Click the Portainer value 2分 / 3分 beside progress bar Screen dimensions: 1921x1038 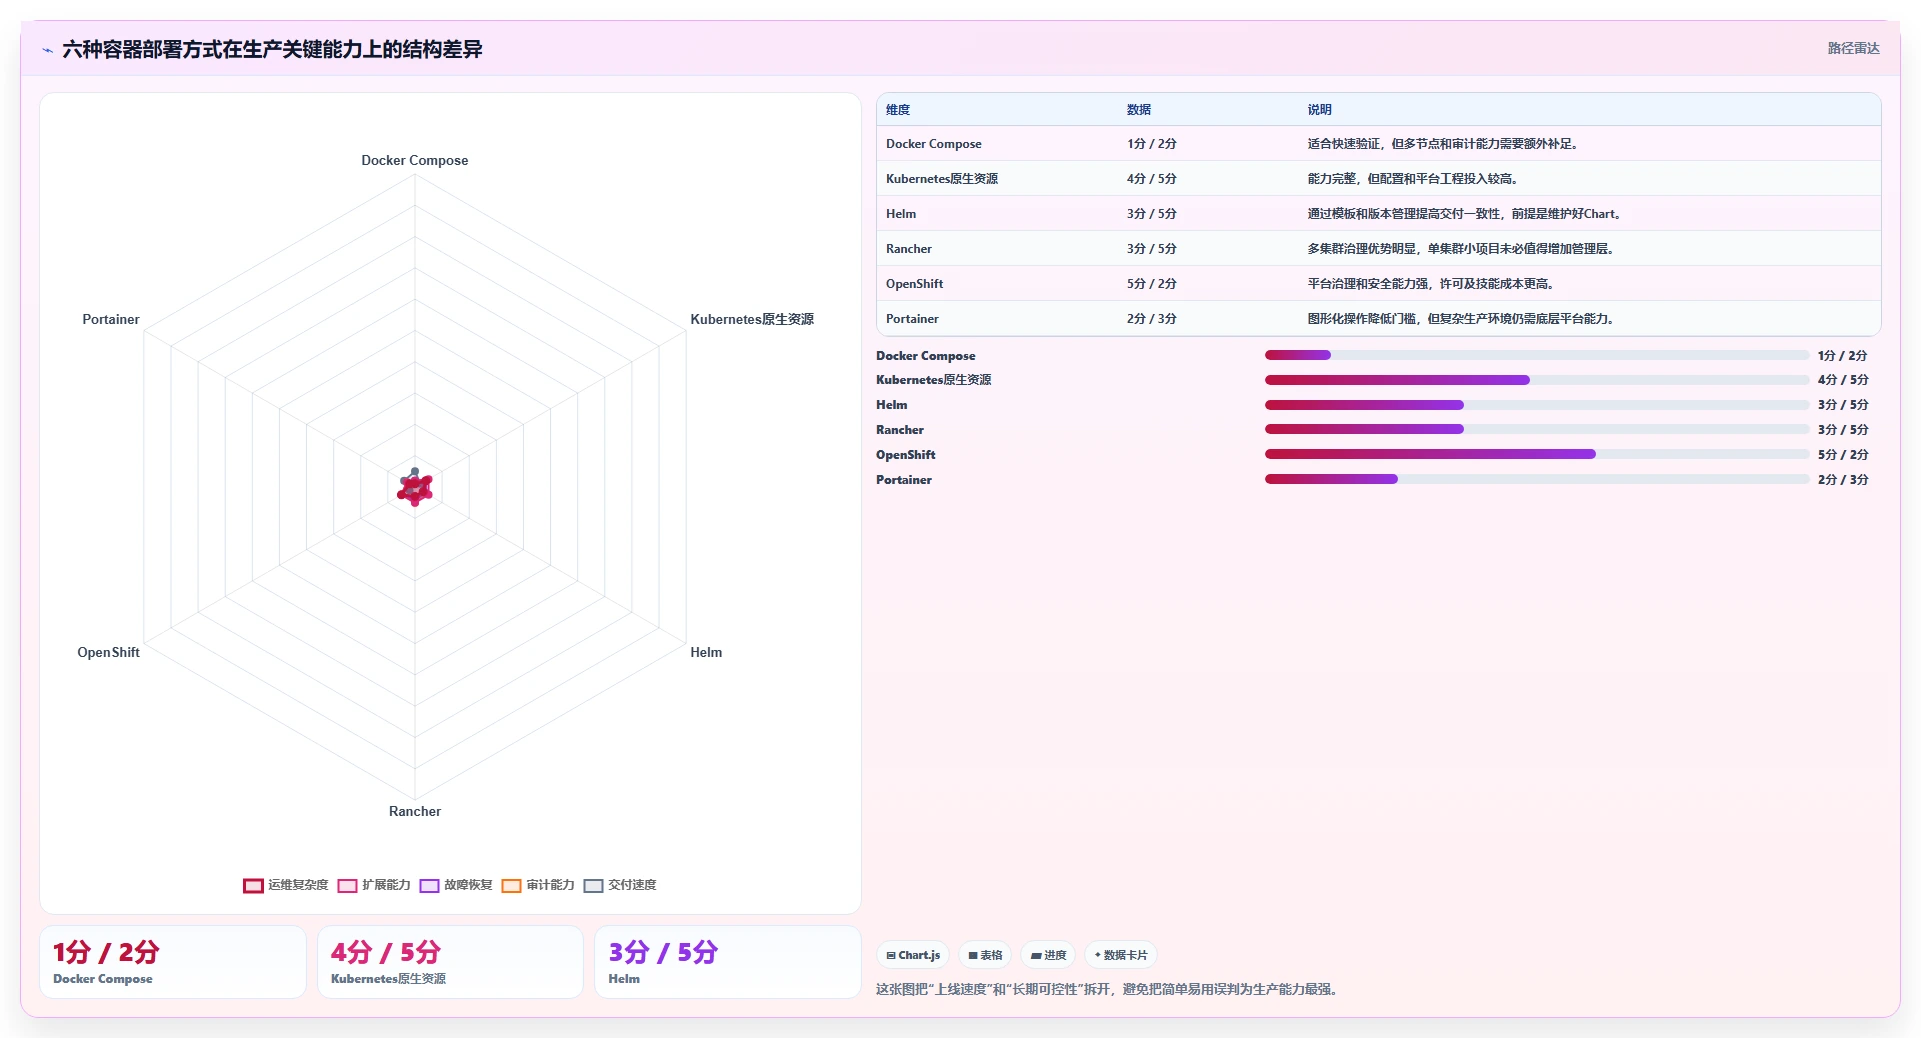pyautogui.click(x=1843, y=480)
